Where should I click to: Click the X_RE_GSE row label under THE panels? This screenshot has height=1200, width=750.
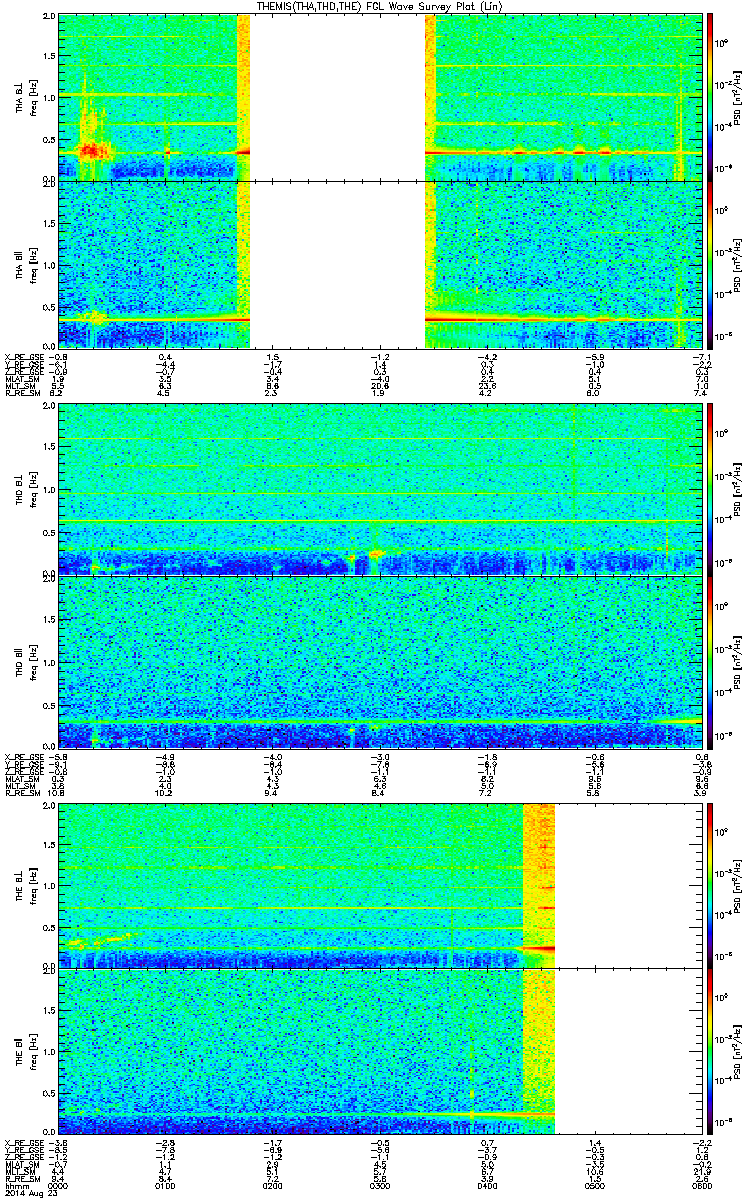pos(22,1142)
